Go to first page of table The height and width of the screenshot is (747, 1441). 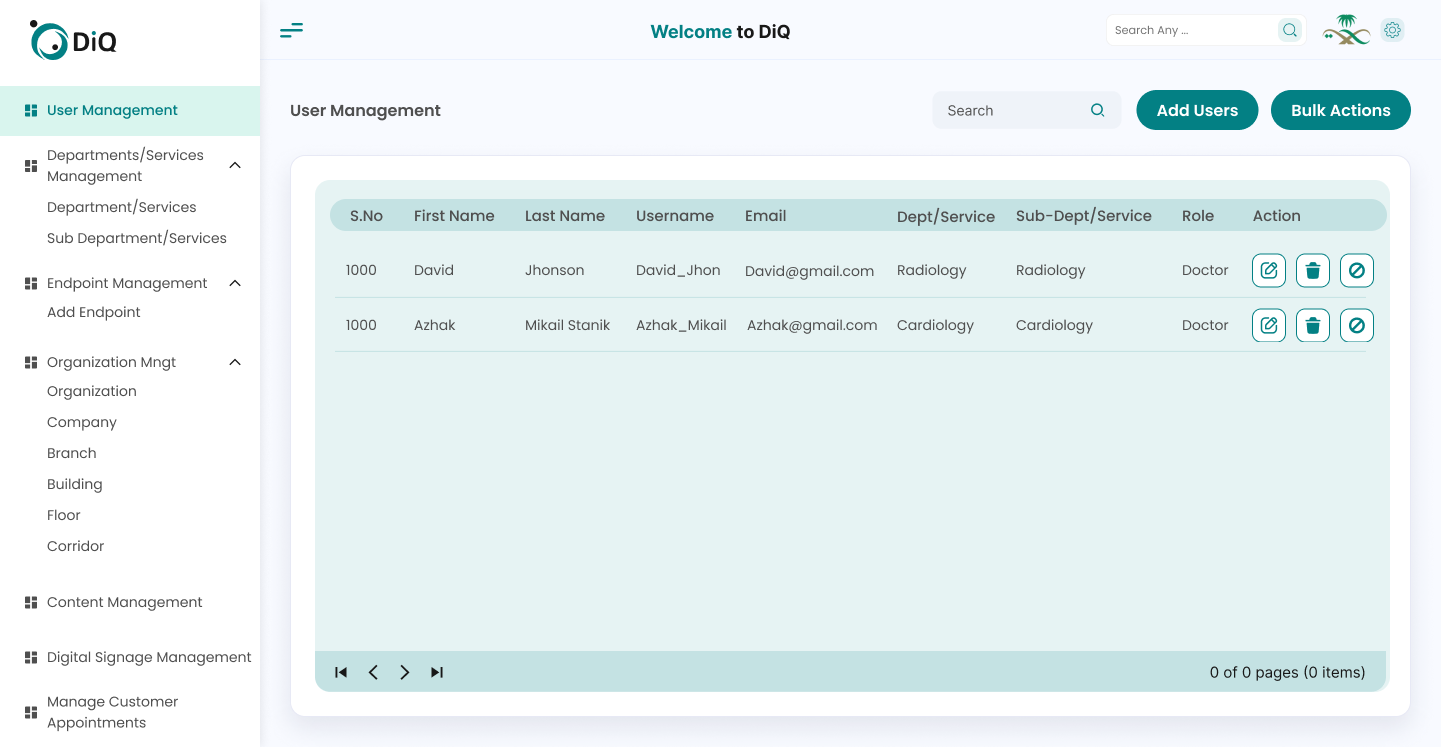tap(341, 672)
